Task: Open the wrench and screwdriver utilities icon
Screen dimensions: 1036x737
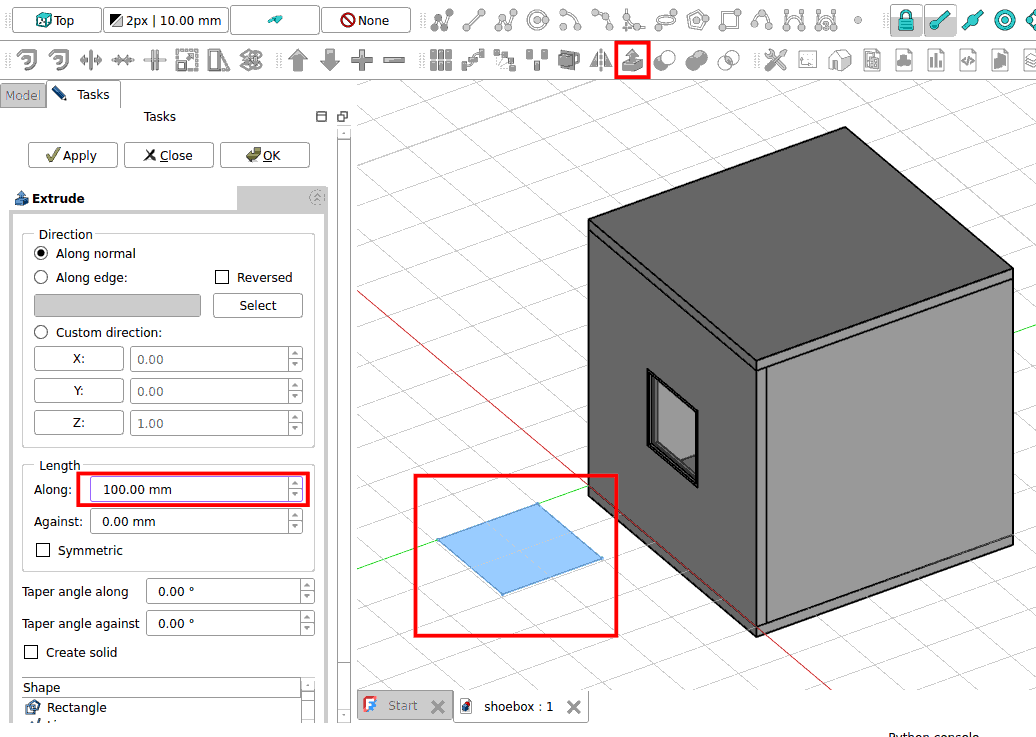Action: pos(775,61)
